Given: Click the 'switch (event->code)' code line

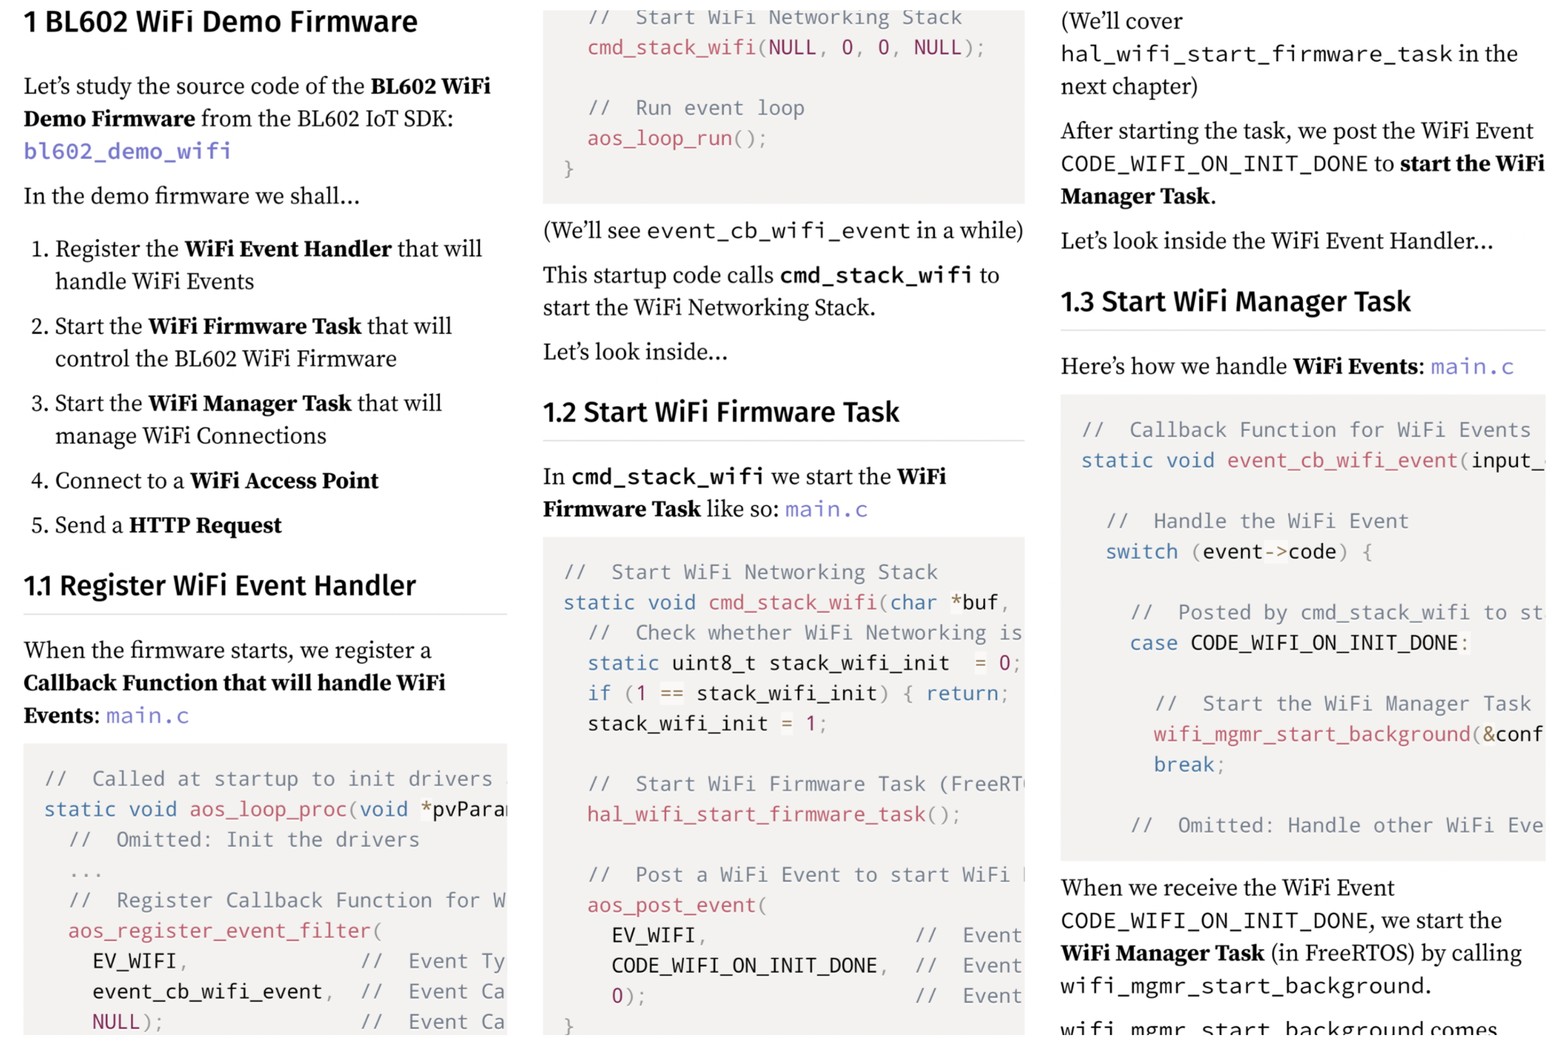Looking at the screenshot, I should 1238,552.
